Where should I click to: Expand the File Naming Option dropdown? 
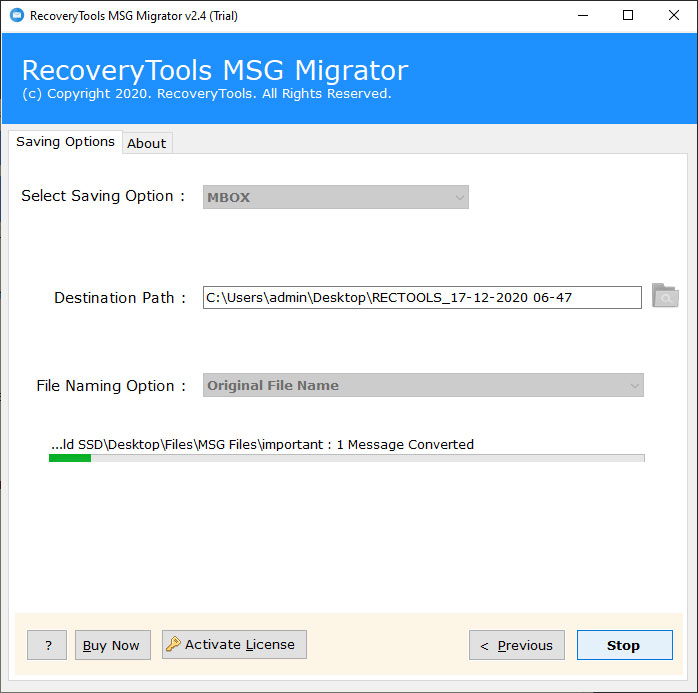423,385
